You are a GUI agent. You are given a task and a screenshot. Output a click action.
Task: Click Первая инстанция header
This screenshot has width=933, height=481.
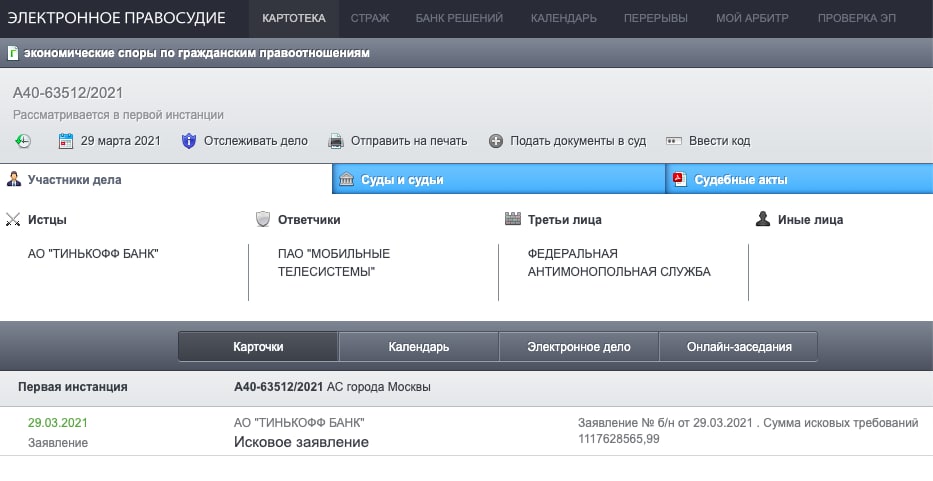coord(73,387)
